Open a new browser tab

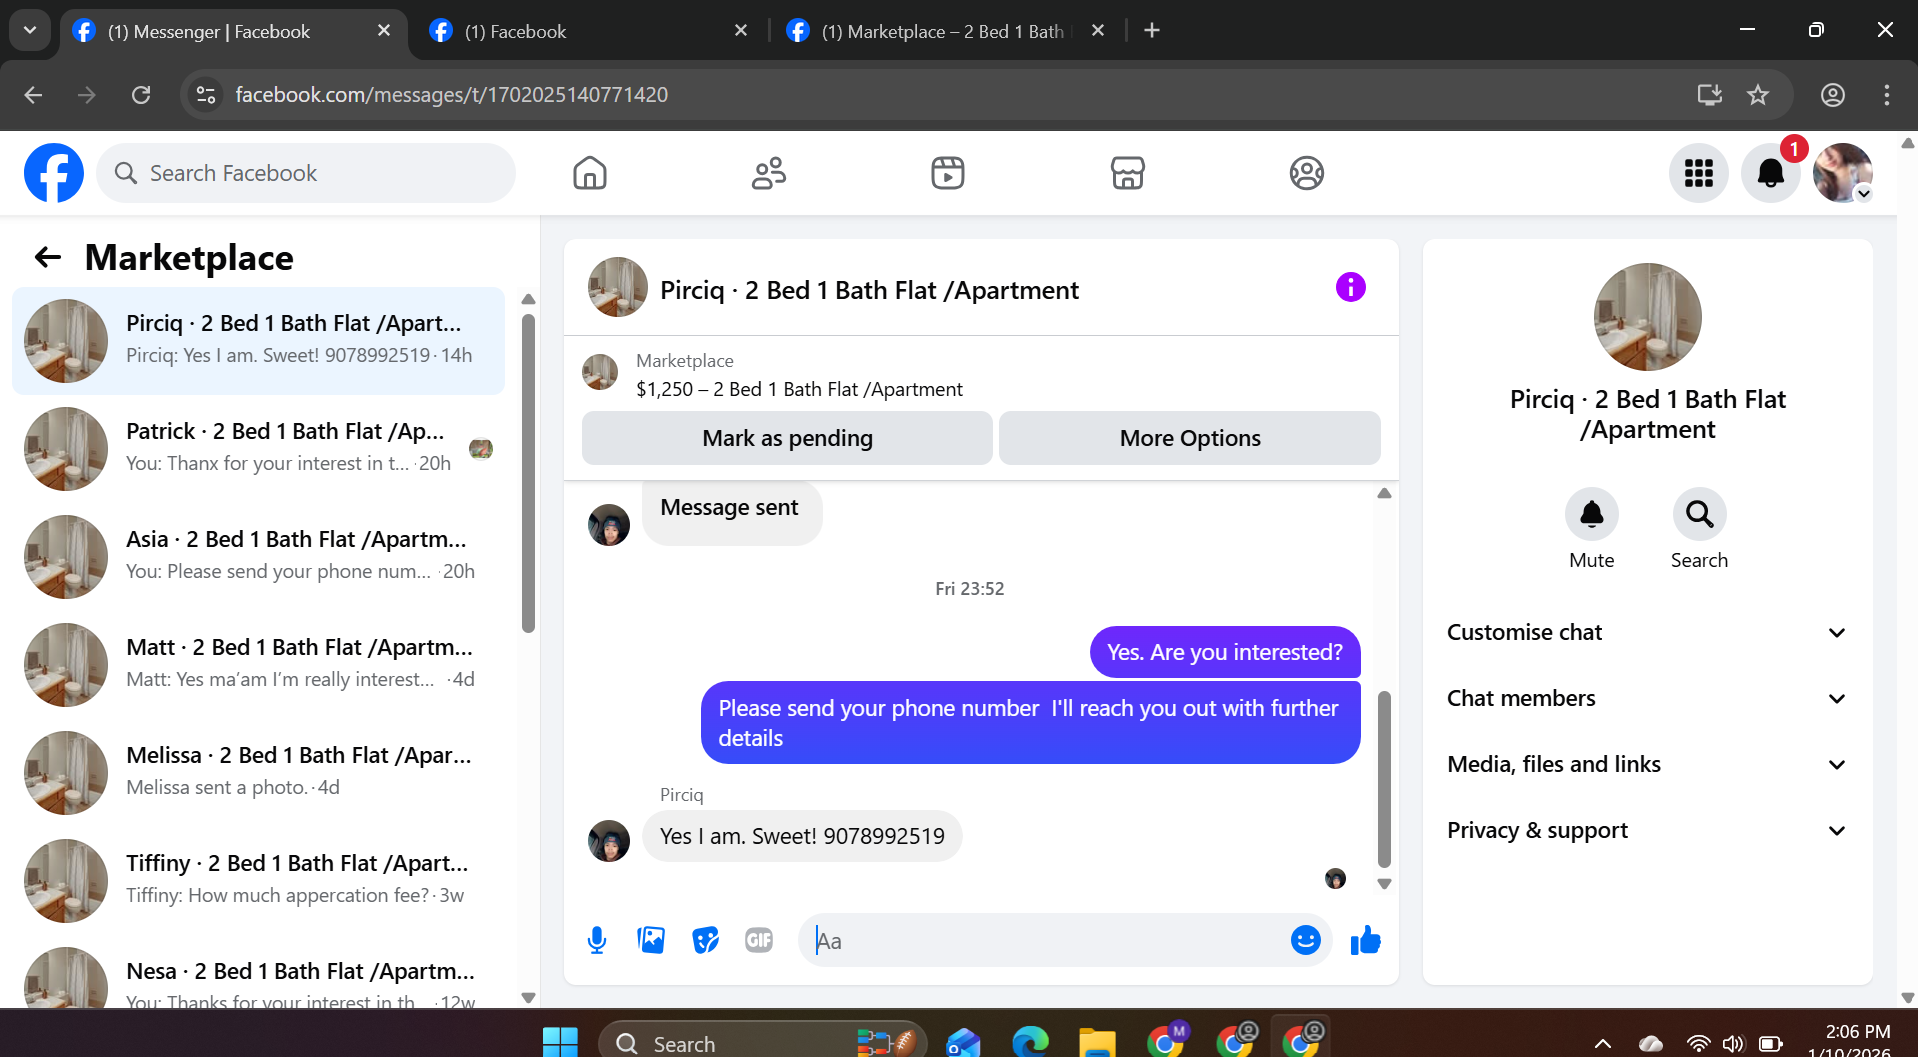point(1152,31)
